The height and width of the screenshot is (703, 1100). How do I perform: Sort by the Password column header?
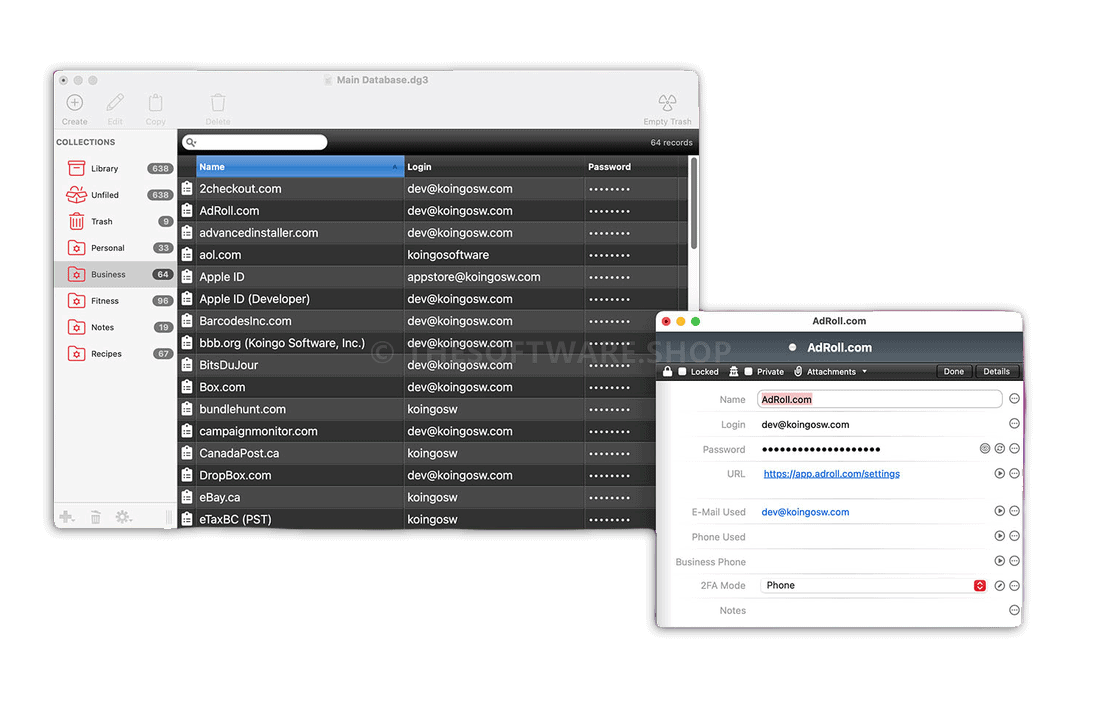(631, 167)
